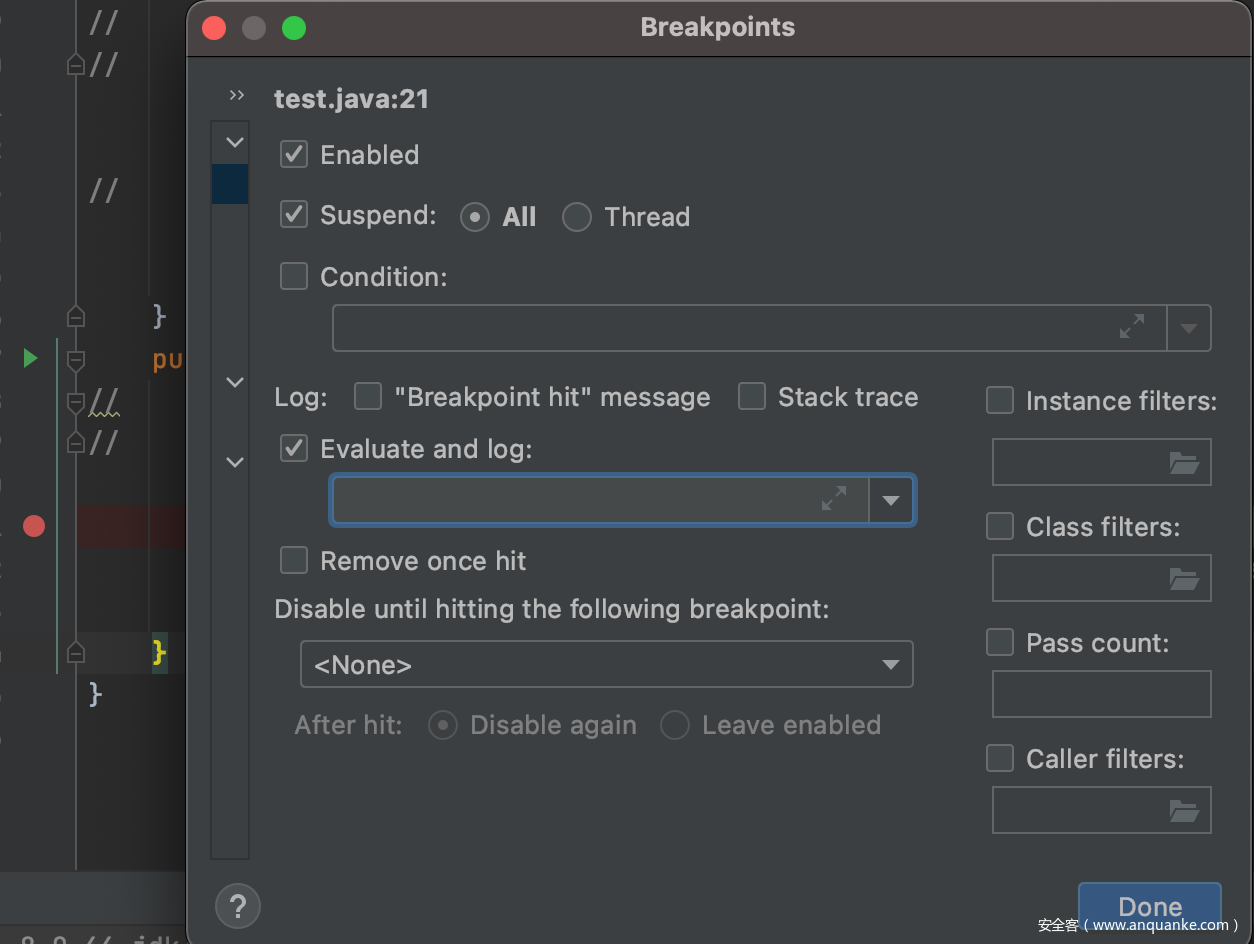The image size is (1254, 944).
Task: Select the Thread suspend radio button
Action: click(x=577, y=217)
